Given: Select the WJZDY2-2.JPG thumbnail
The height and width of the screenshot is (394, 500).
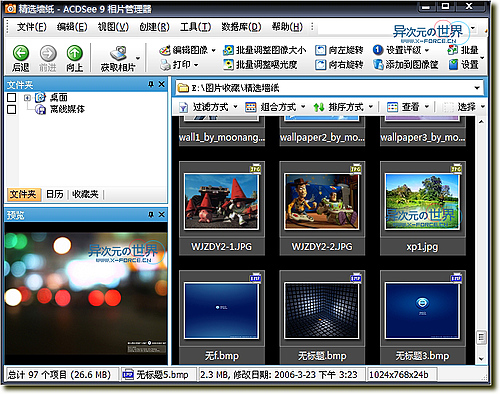Looking at the screenshot, I should [322, 209].
